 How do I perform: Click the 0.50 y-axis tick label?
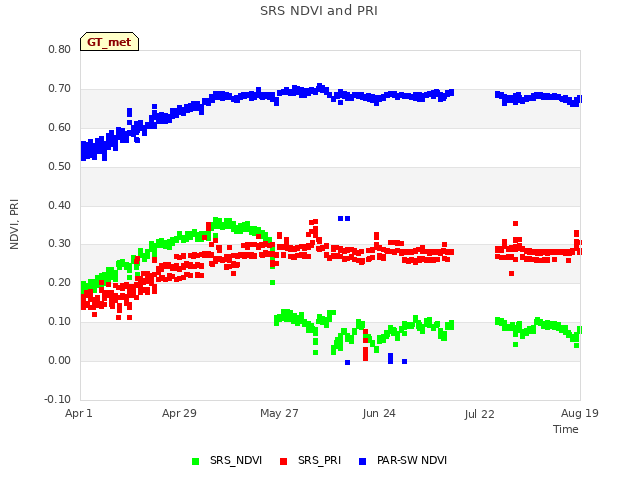click(60, 167)
